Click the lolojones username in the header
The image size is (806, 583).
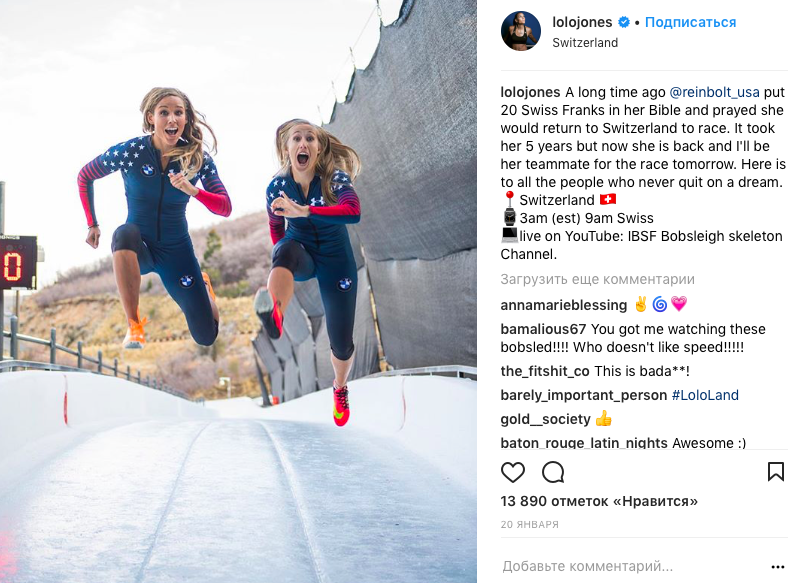click(x=582, y=22)
